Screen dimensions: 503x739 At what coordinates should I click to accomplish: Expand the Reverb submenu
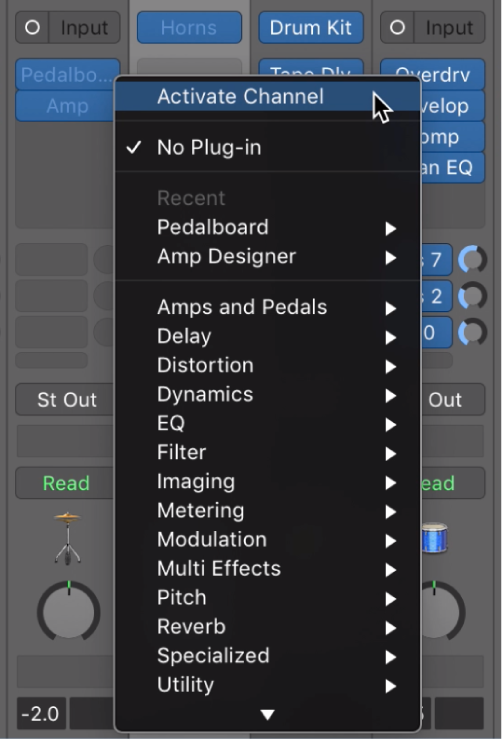tap(267, 627)
